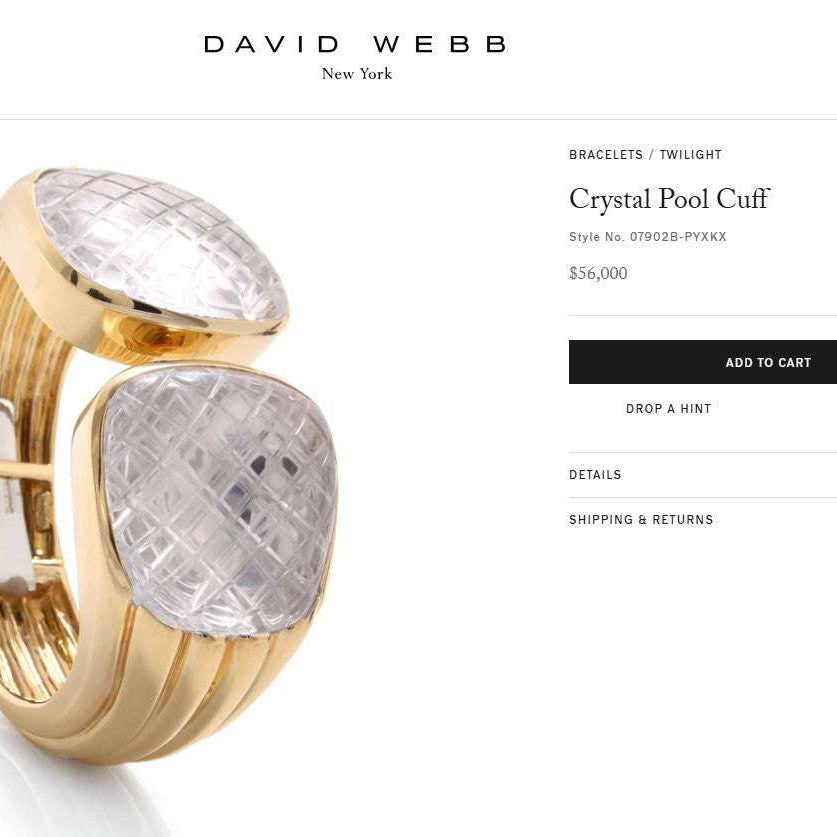Screen dimensions: 837x837
Task: Select the Crystal Pool Cuff title
Action: point(669,199)
